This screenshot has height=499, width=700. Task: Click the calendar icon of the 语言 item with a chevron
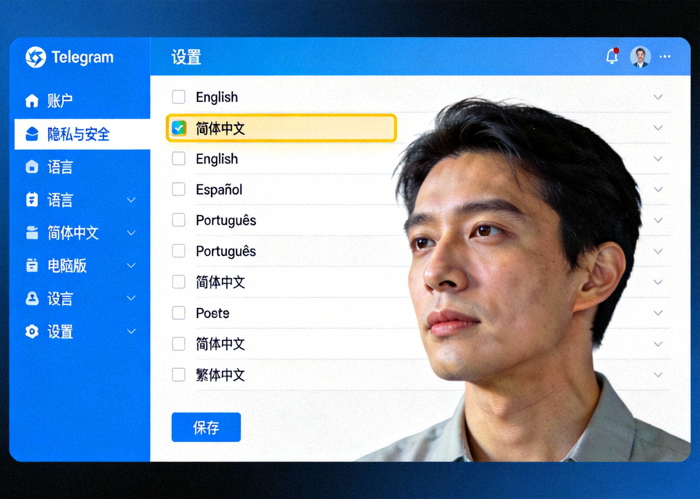32,200
